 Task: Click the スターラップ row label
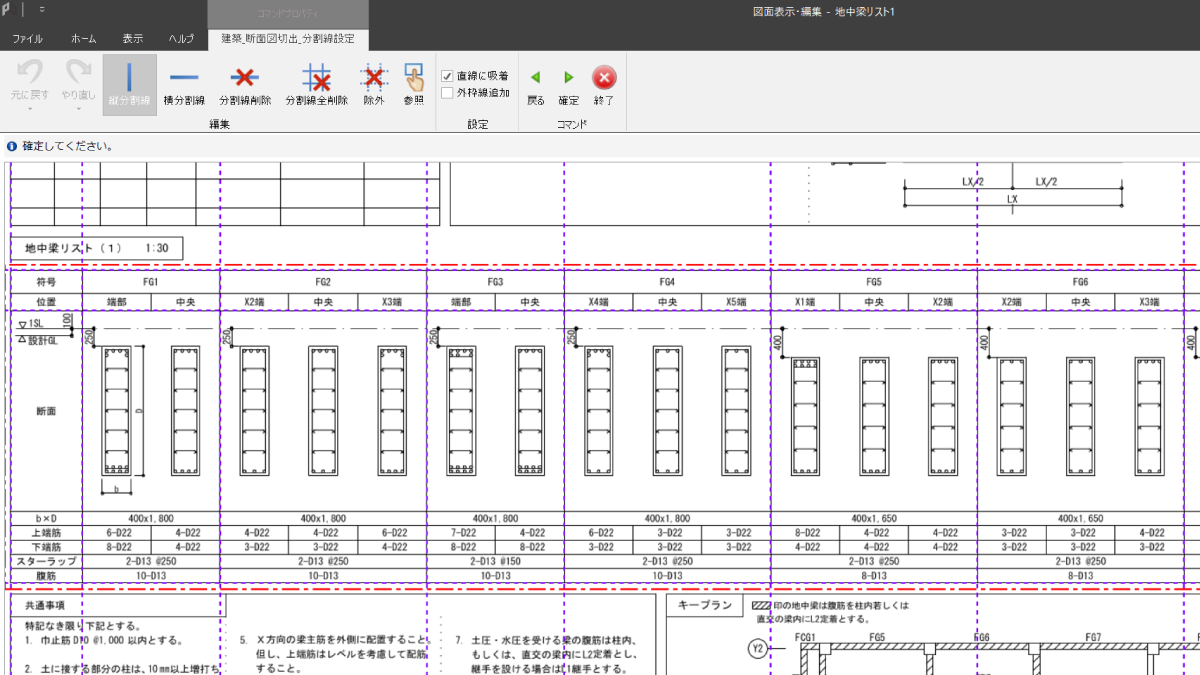(46, 561)
